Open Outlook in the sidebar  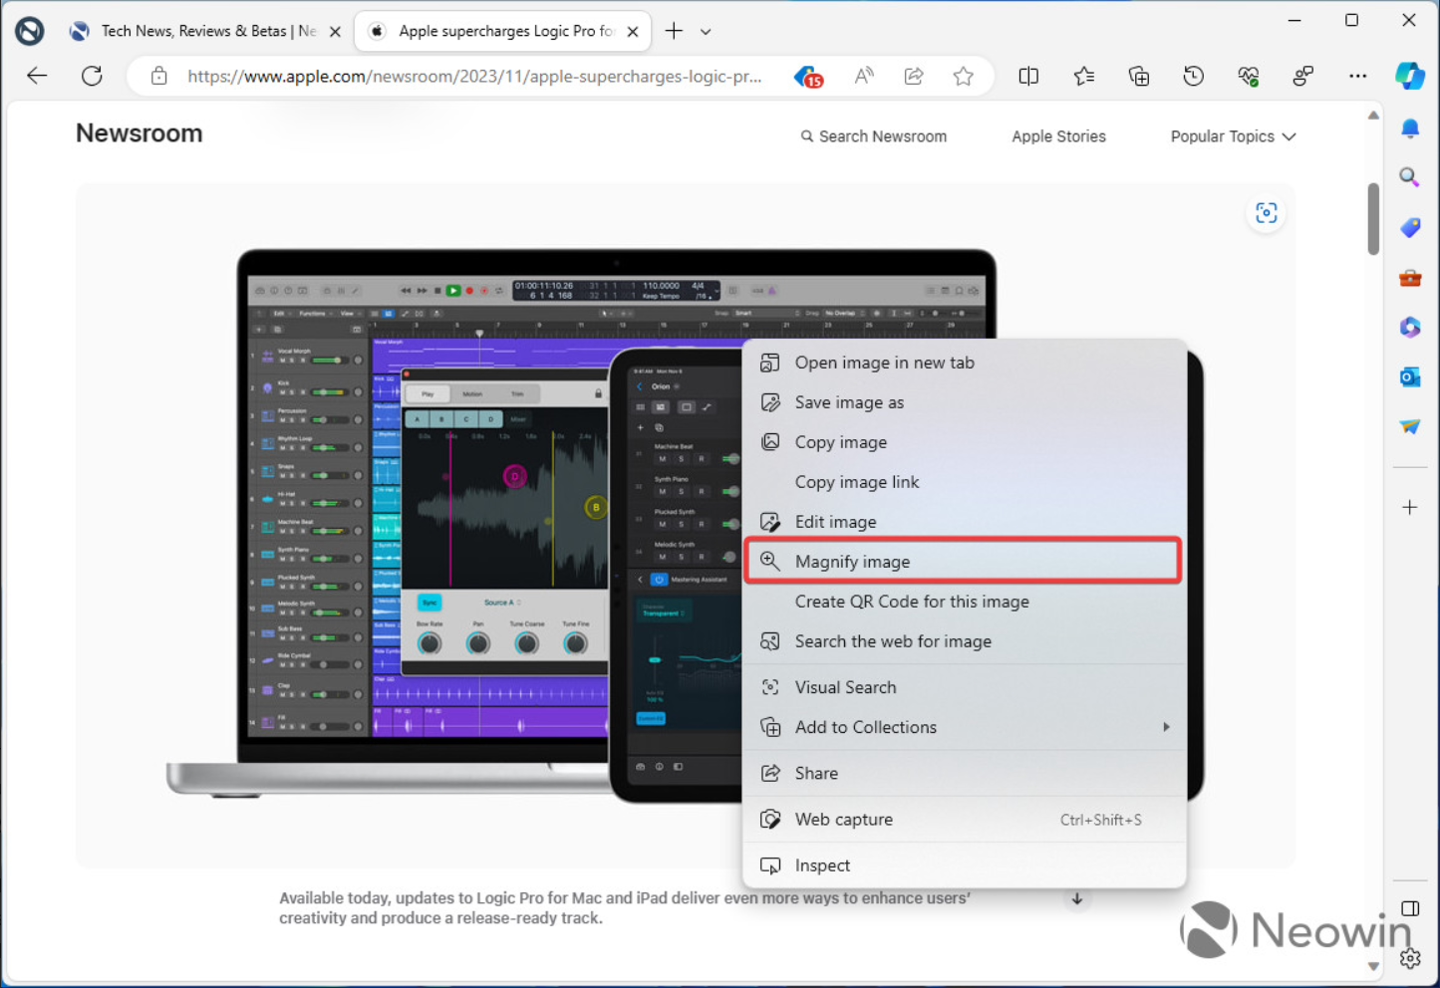coord(1410,377)
